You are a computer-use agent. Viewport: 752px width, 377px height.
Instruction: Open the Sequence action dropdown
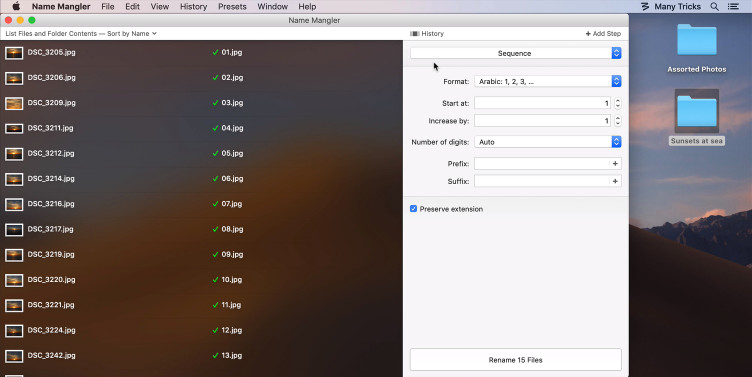point(516,53)
